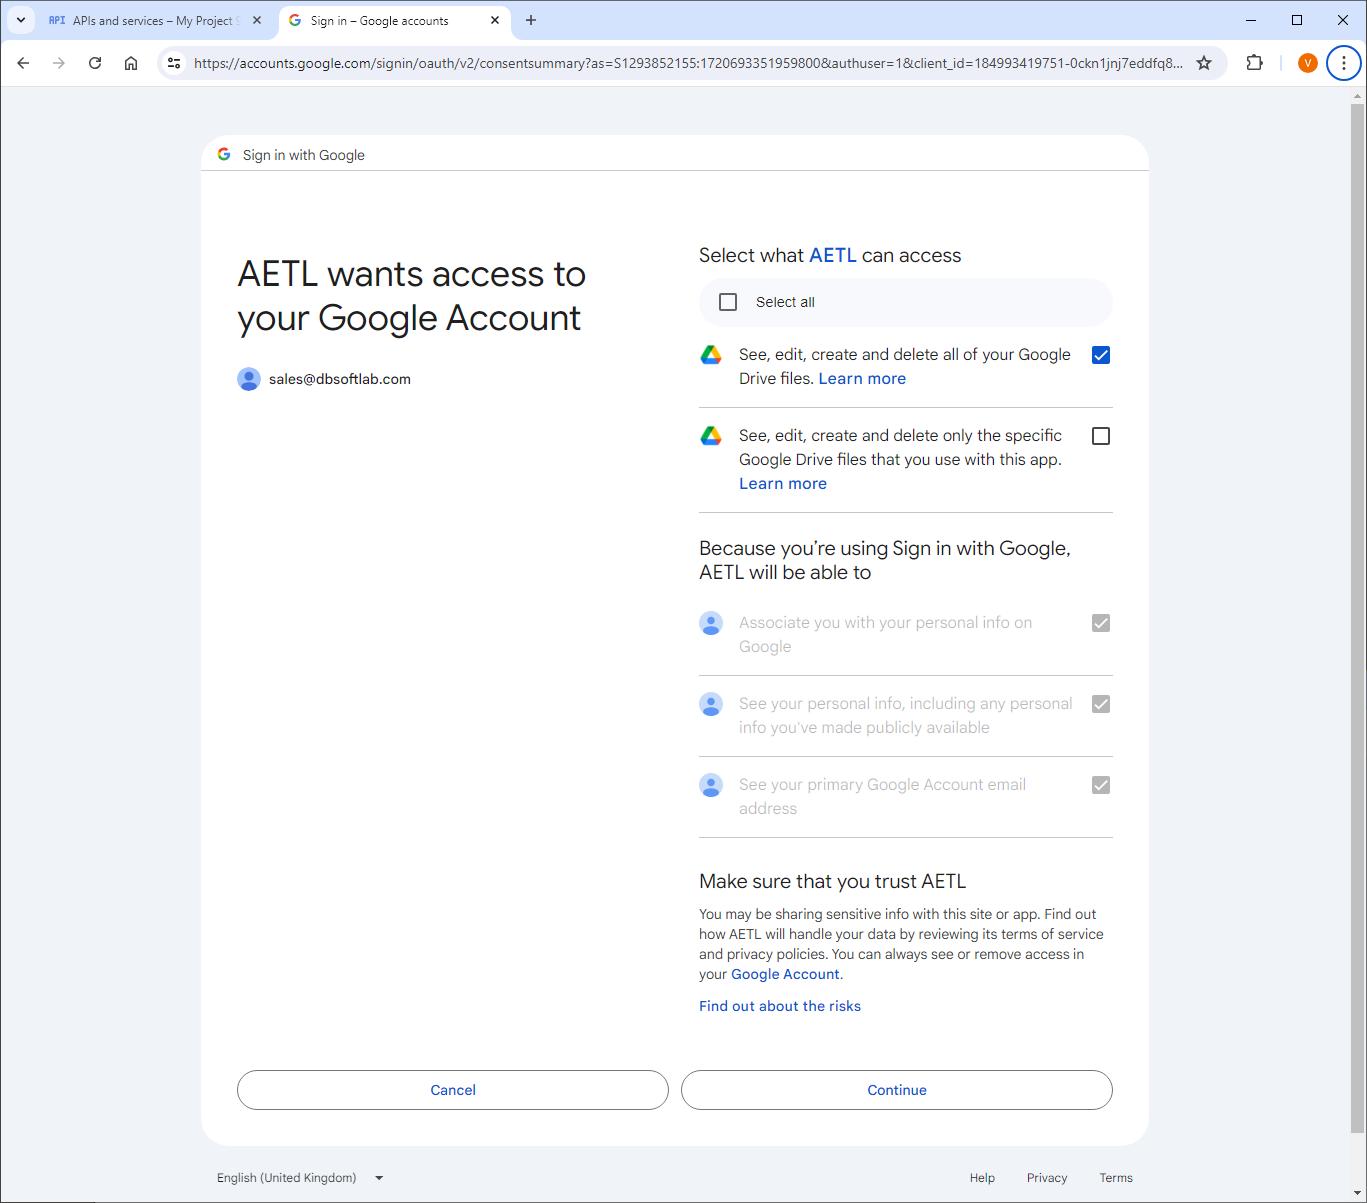Open Learn more for all Drive files
Viewport: 1367px width, 1203px height.
(862, 378)
